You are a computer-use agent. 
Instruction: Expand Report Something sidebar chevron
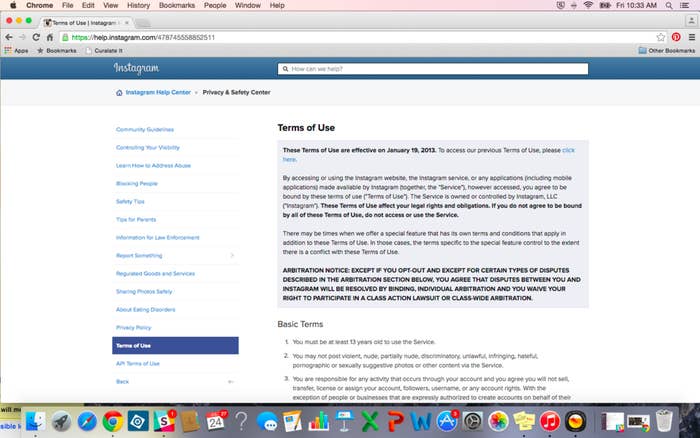pos(232,255)
